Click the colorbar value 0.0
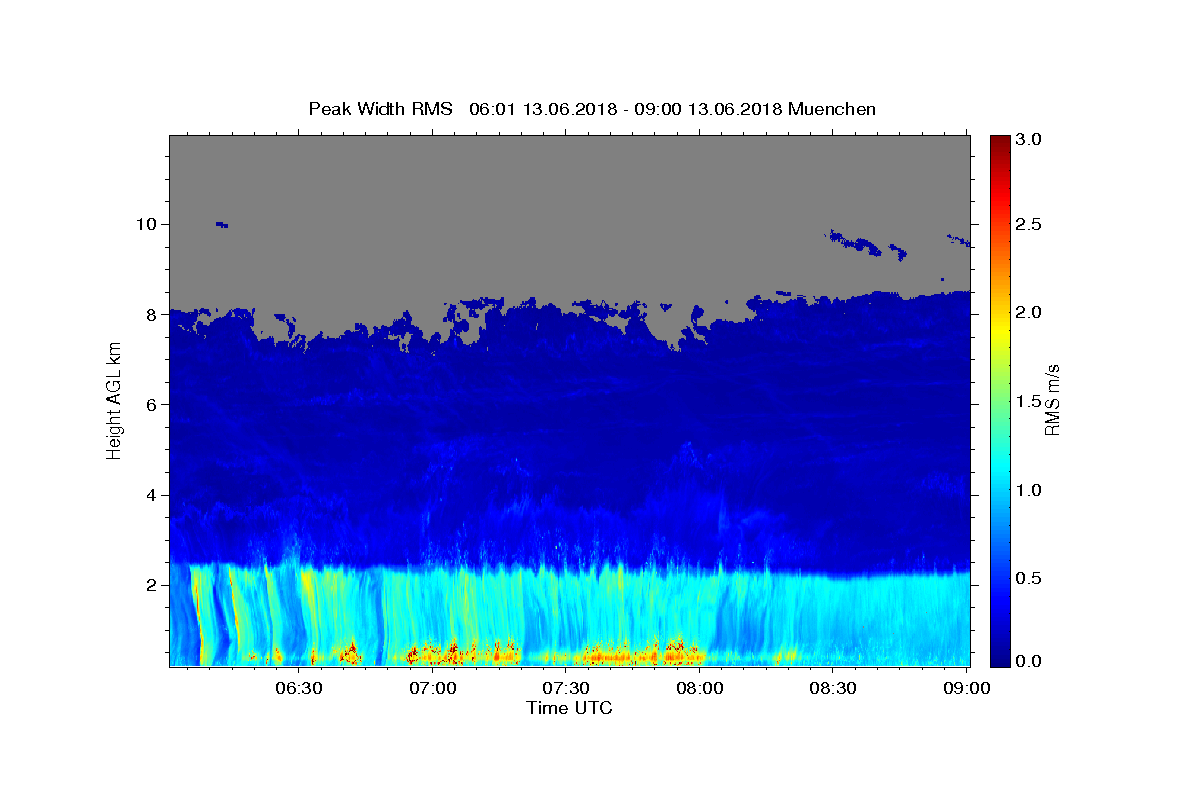The width and height of the screenshot is (1200, 800). [x=1030, y=661]
